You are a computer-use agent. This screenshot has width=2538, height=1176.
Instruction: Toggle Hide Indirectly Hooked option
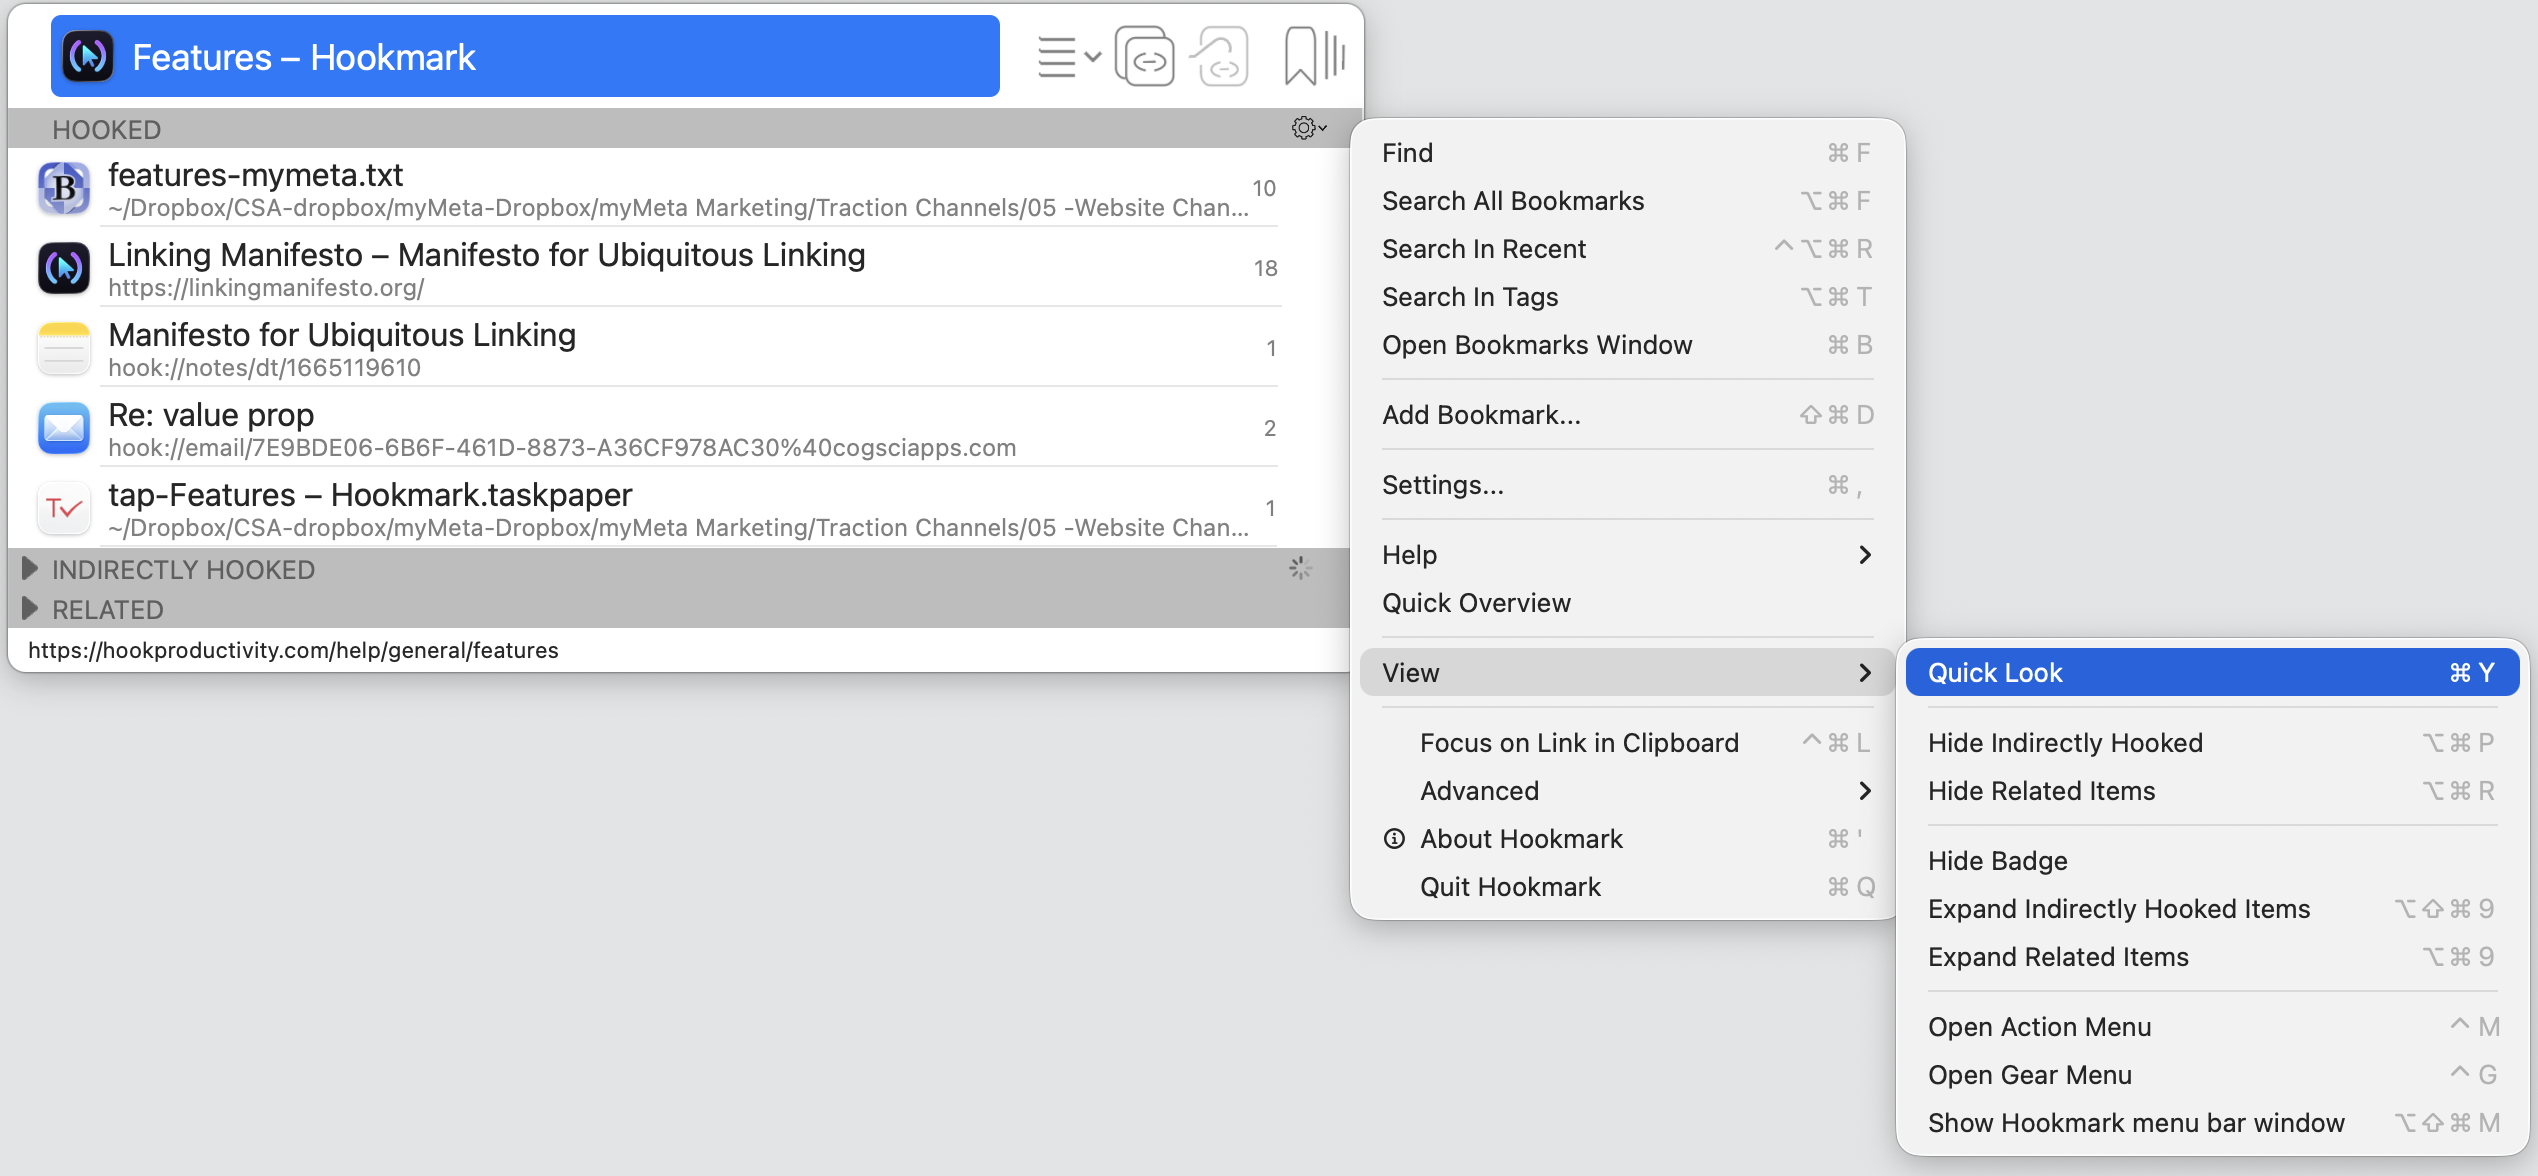pos(2066,743)
